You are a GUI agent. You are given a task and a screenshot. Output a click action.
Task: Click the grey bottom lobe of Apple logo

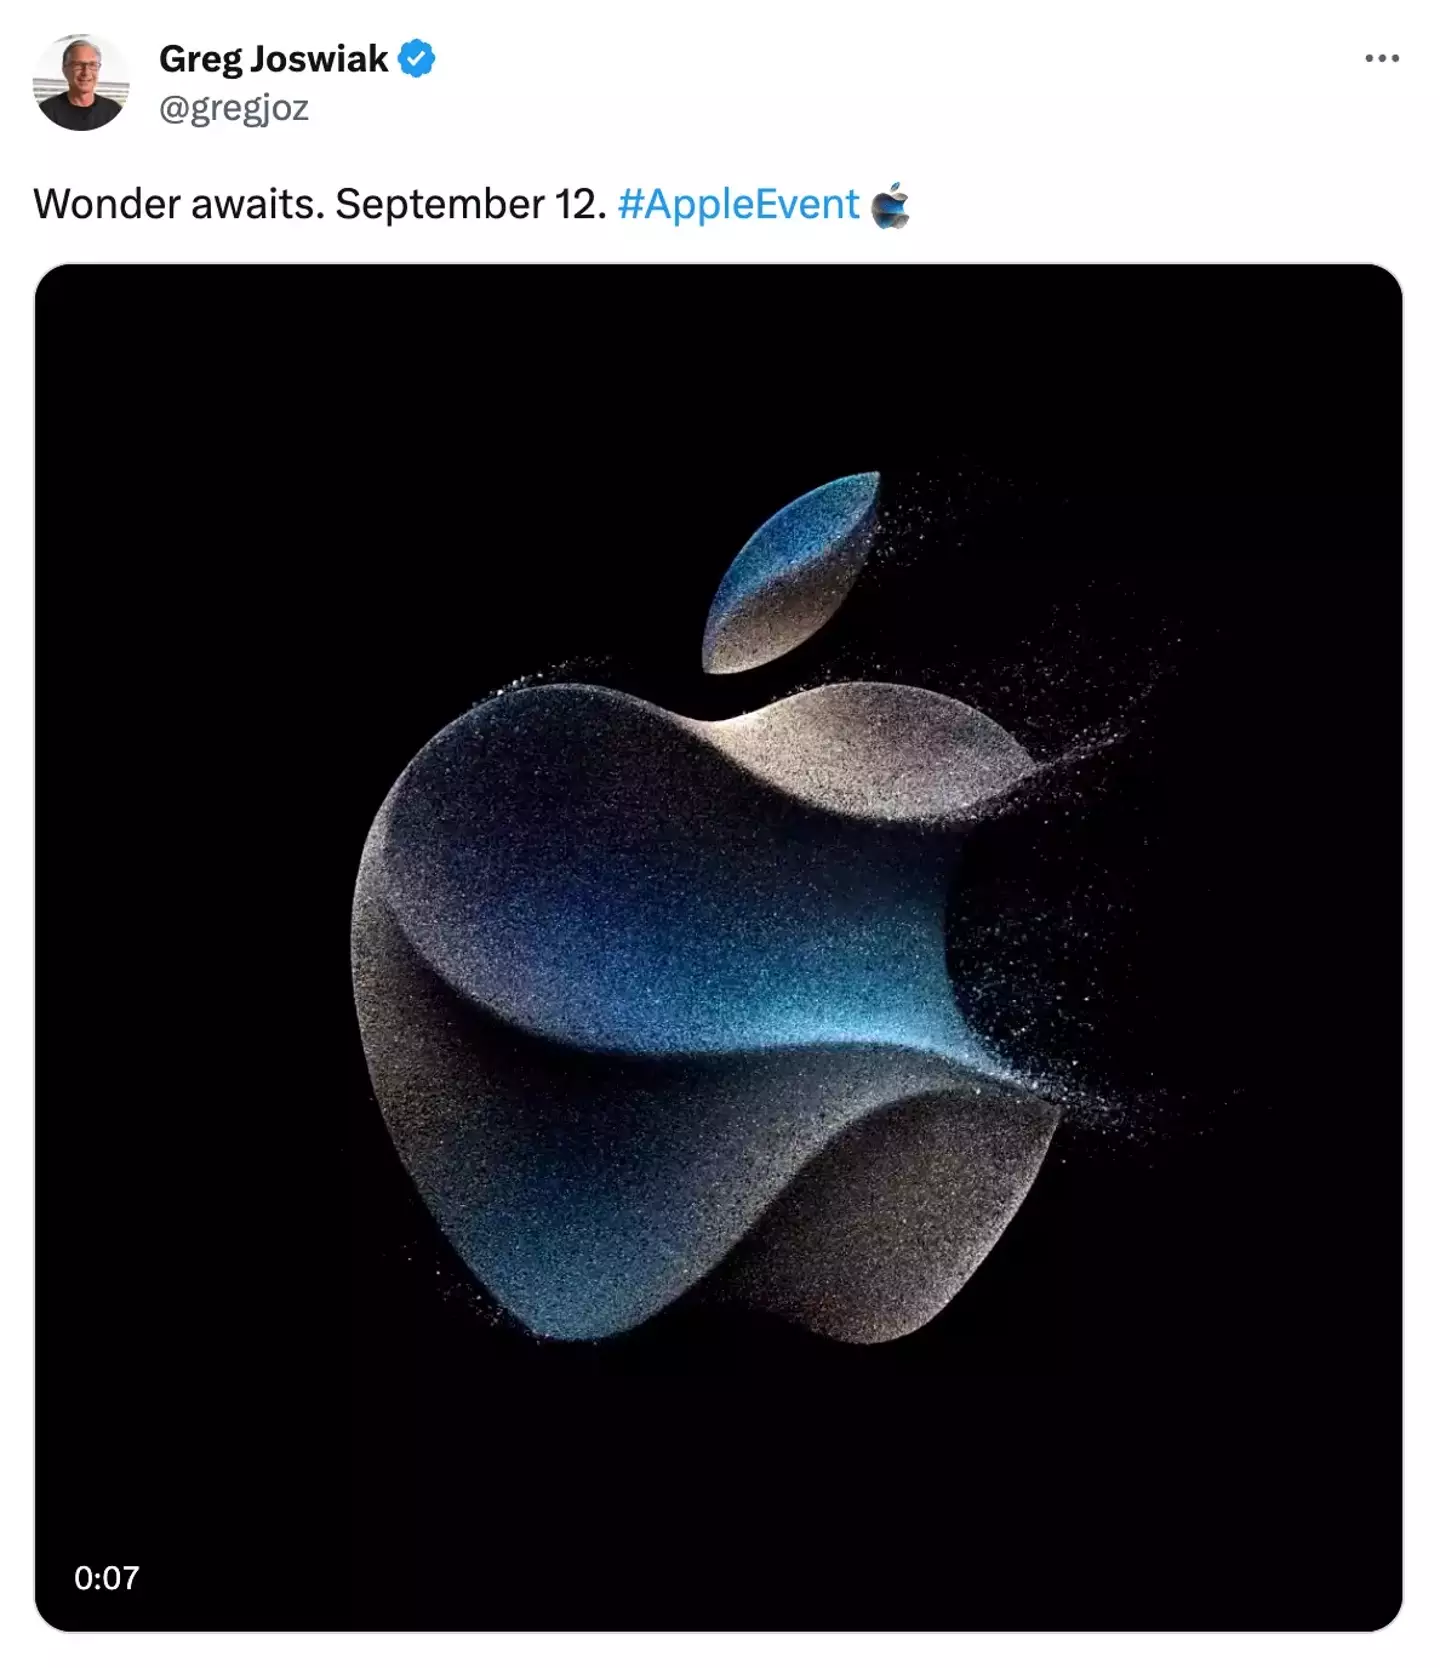900,1230
